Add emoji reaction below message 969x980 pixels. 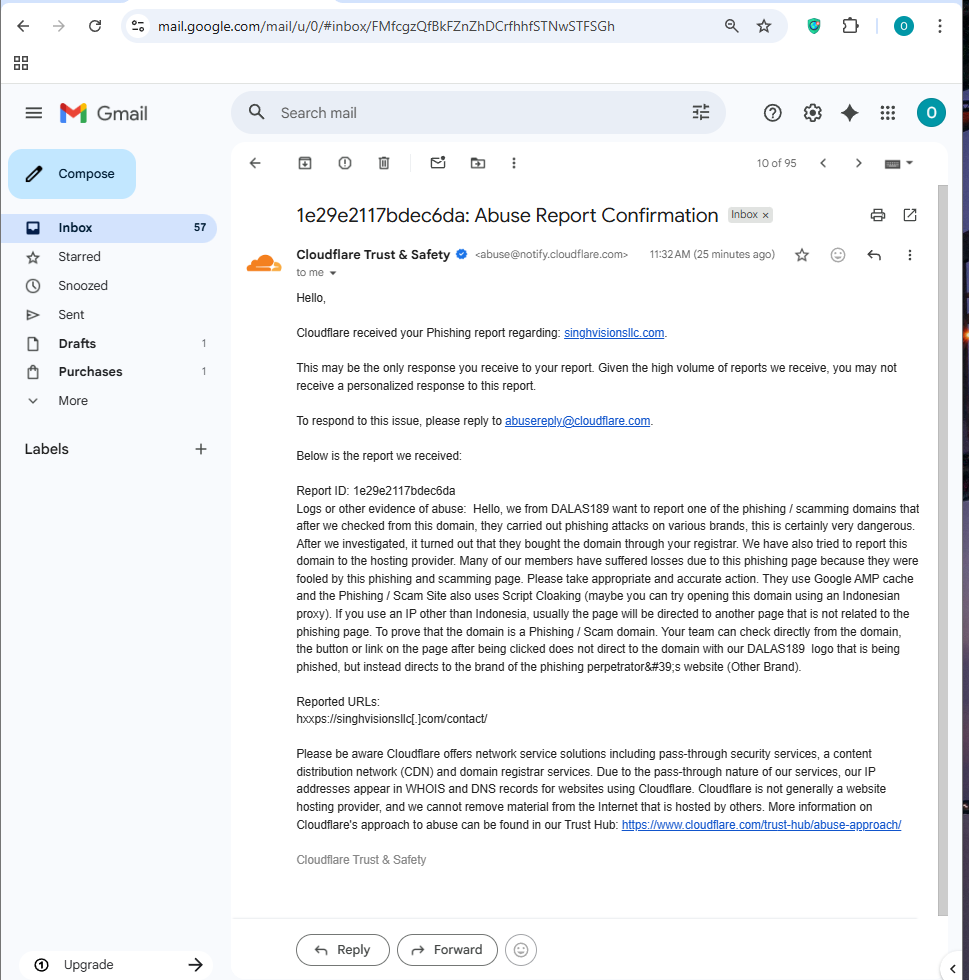pyautogui.click(x=521, y=950)
